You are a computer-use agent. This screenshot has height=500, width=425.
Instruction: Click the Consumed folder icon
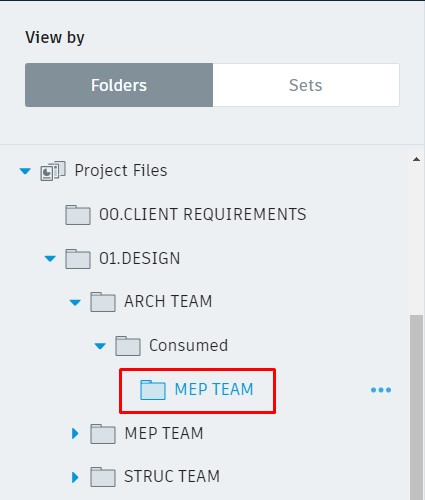point(128,346)
